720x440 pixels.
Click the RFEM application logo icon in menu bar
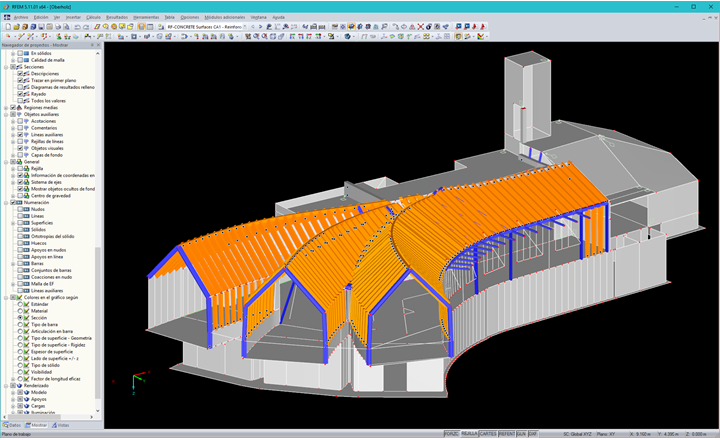coord(7,17)
